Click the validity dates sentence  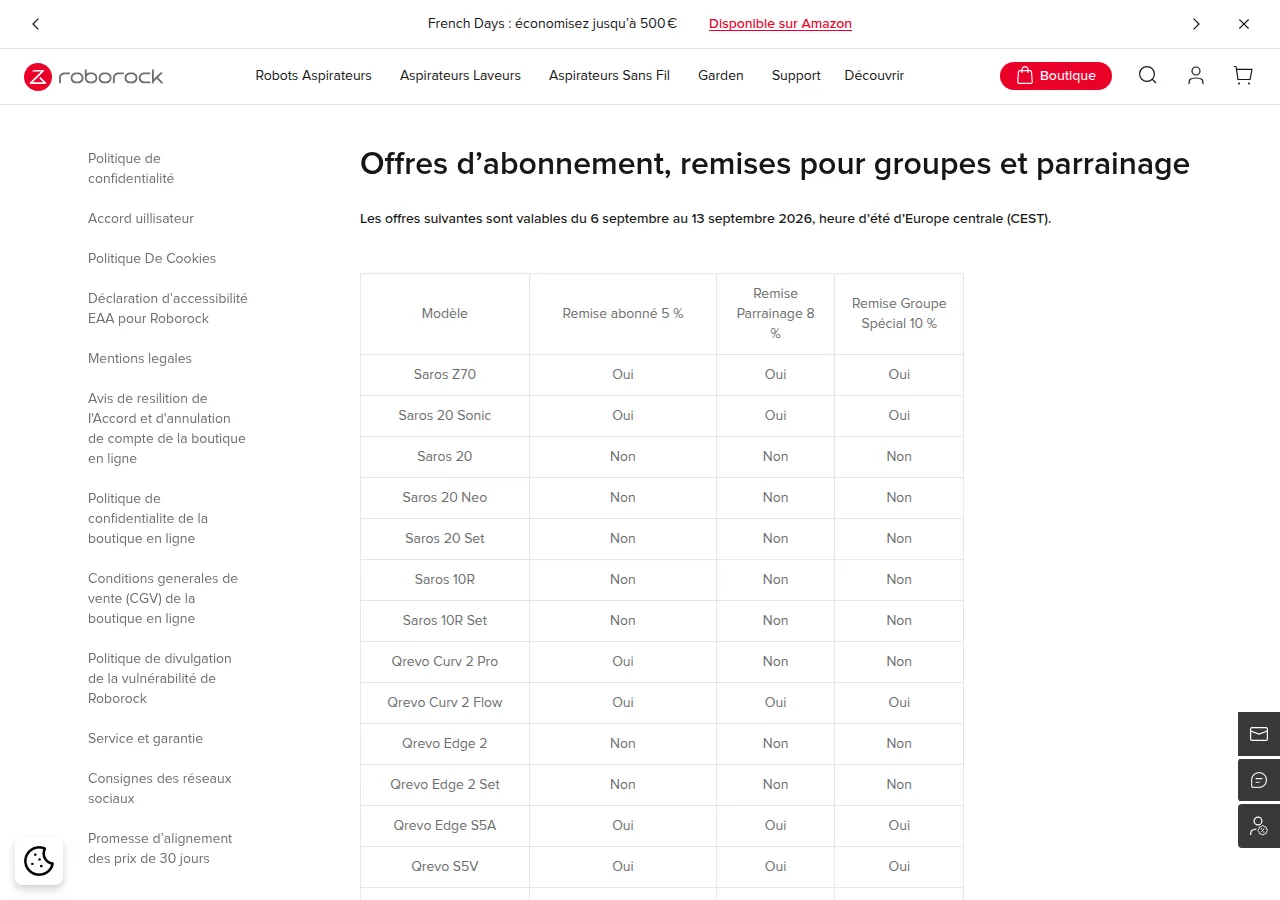coord(705,218)
